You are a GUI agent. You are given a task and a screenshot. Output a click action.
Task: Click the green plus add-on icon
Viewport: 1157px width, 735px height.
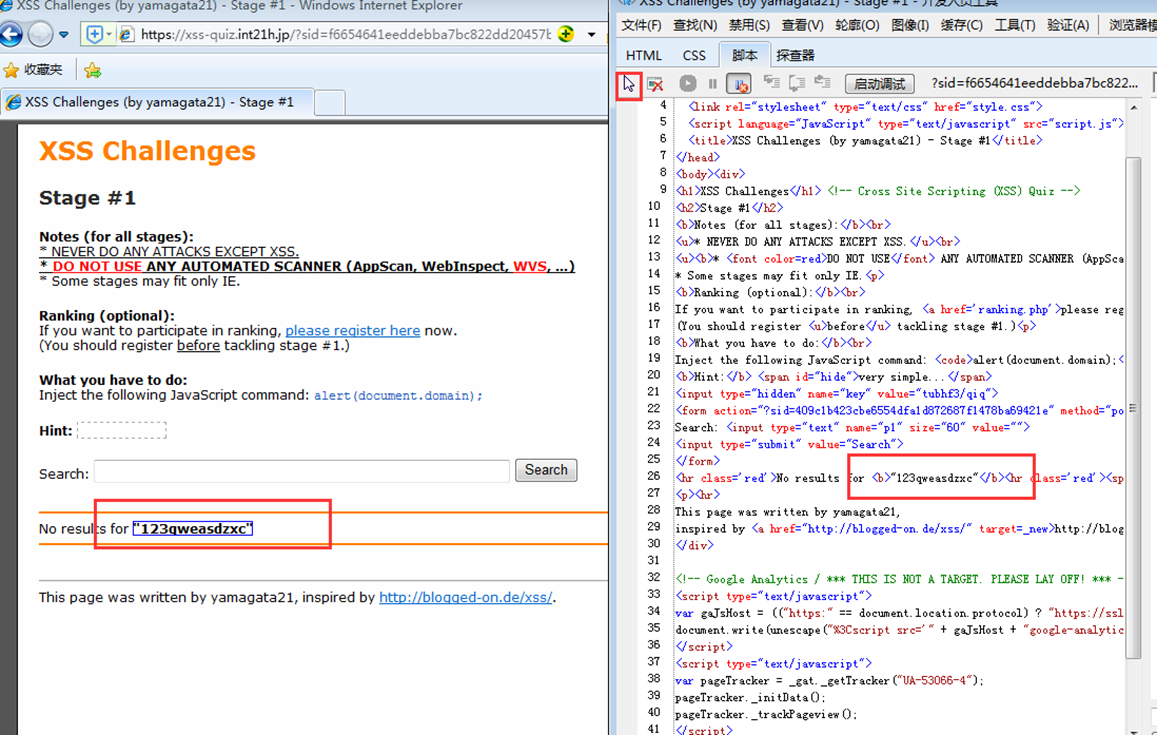pyautogui.click(x=566, y=34)
